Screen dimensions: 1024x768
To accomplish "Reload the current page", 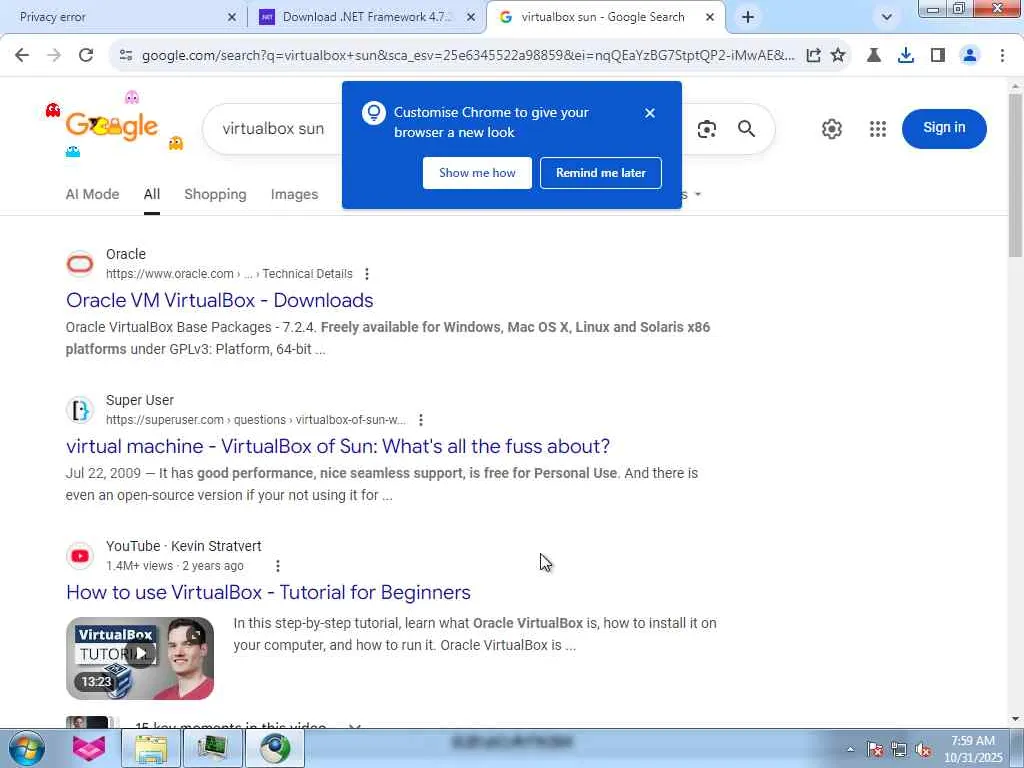I will 86,56.
